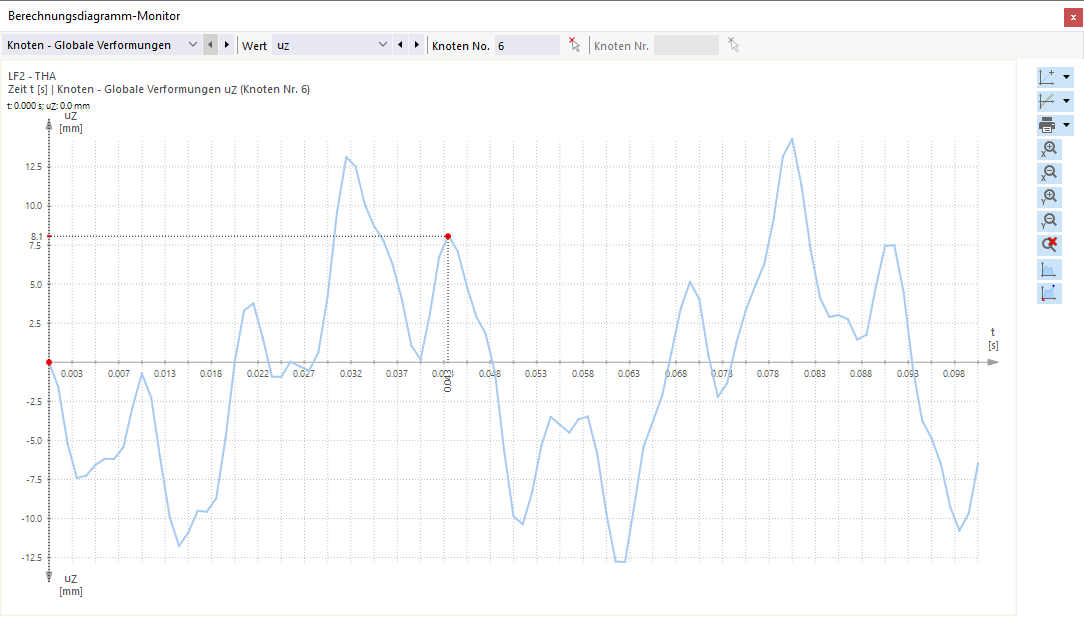Click x-axis label 0.078

(x=768, y=374)
